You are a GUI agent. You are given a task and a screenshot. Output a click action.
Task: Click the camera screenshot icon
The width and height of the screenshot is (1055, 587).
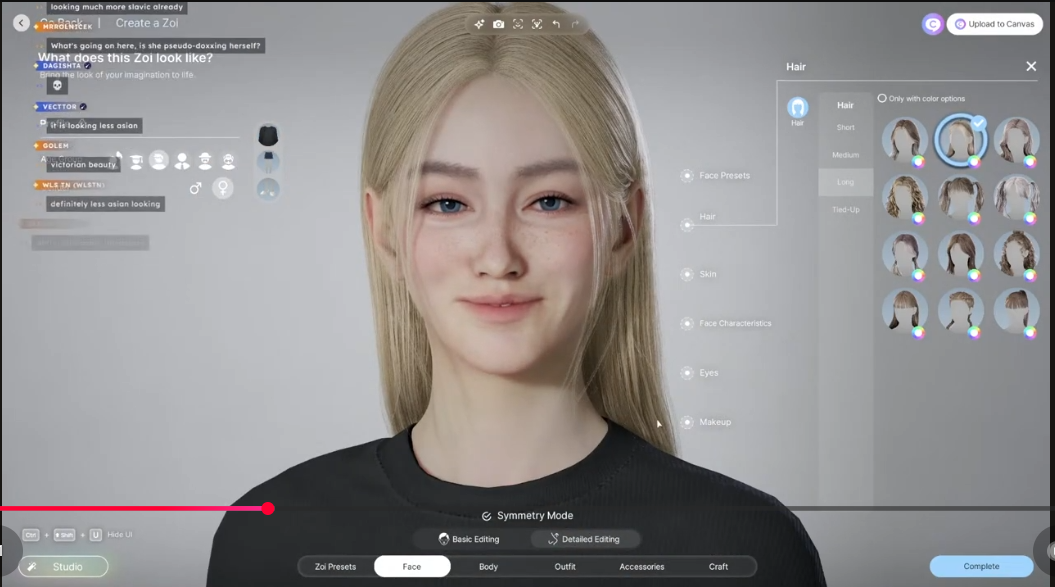click(498, 24)
